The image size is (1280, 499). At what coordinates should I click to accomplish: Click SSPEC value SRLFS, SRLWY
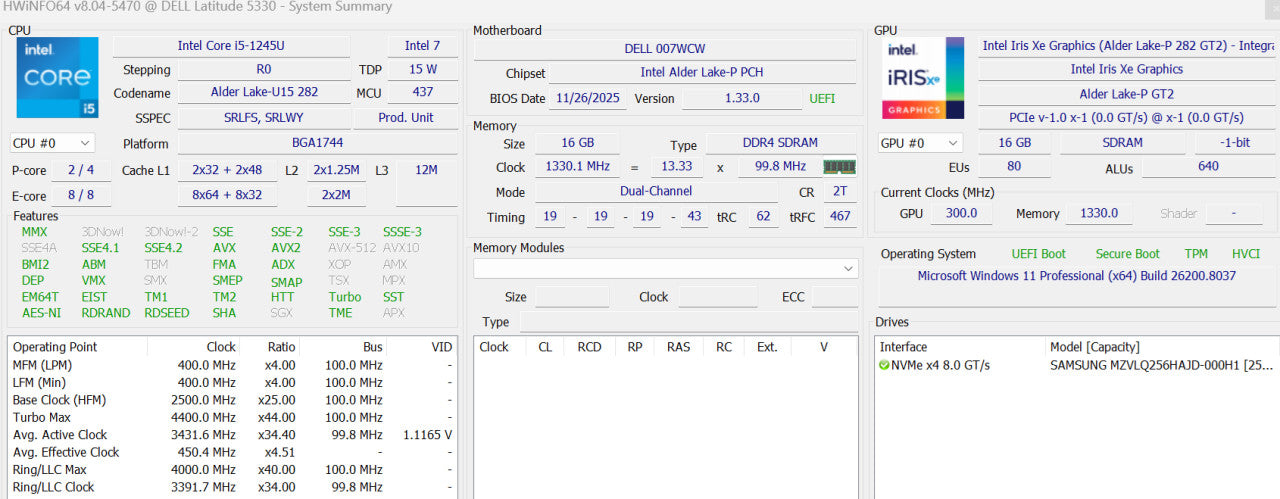(x=264, y=117)
